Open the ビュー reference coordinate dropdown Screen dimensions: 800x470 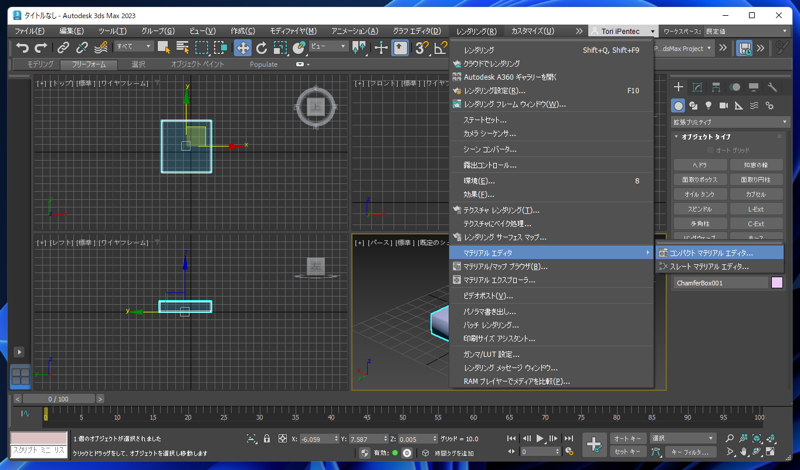tap(329, 46)
